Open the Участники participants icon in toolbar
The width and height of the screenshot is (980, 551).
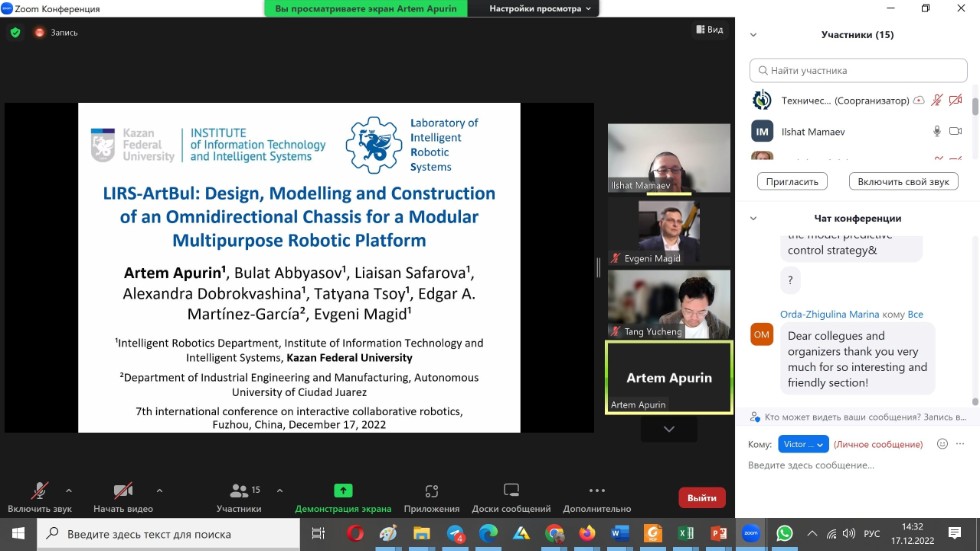click(x=239, y=491)
